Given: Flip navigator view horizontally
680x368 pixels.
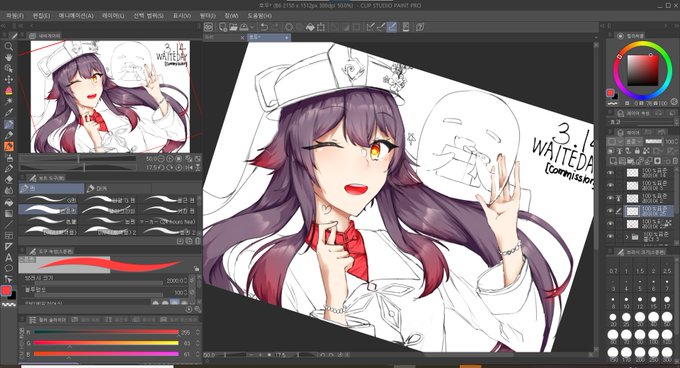Looking at the screenshot, I should pyautogui.click(x=190, y=167).
